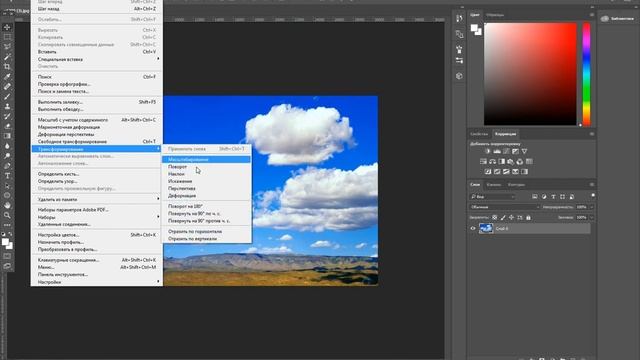Switch to the Свойства tab
640x360 pixels.
[x=479, y=134]
